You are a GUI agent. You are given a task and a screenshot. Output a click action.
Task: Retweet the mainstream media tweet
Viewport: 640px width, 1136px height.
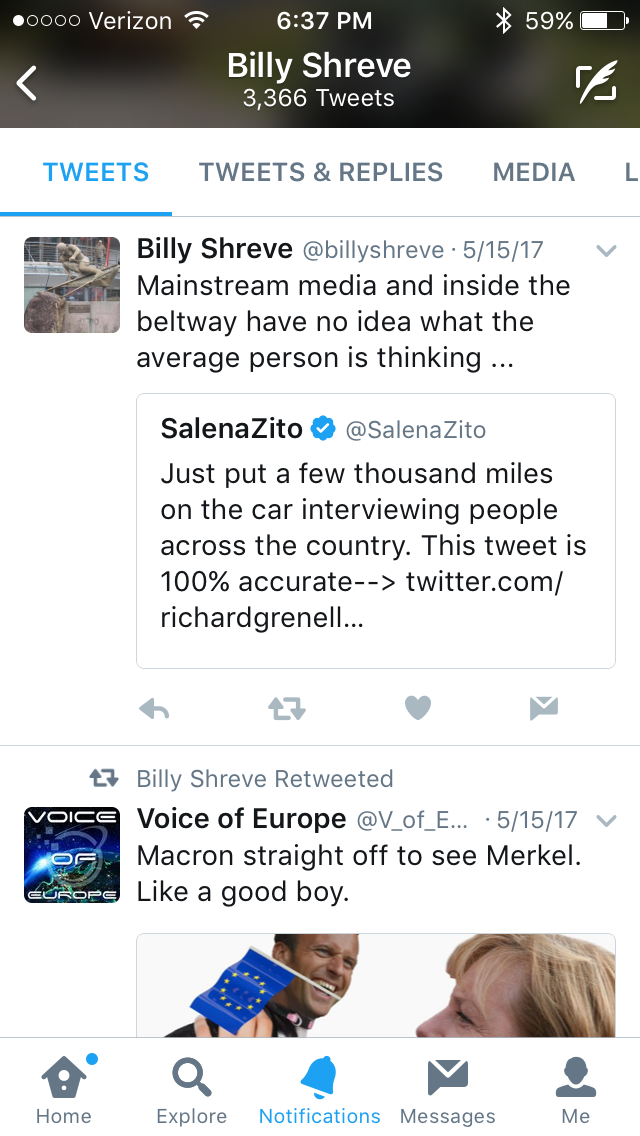(x=287, y=709)
